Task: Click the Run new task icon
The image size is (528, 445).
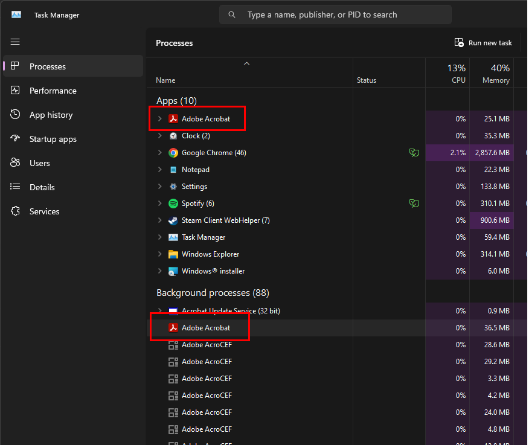Action: coord(459,43)
